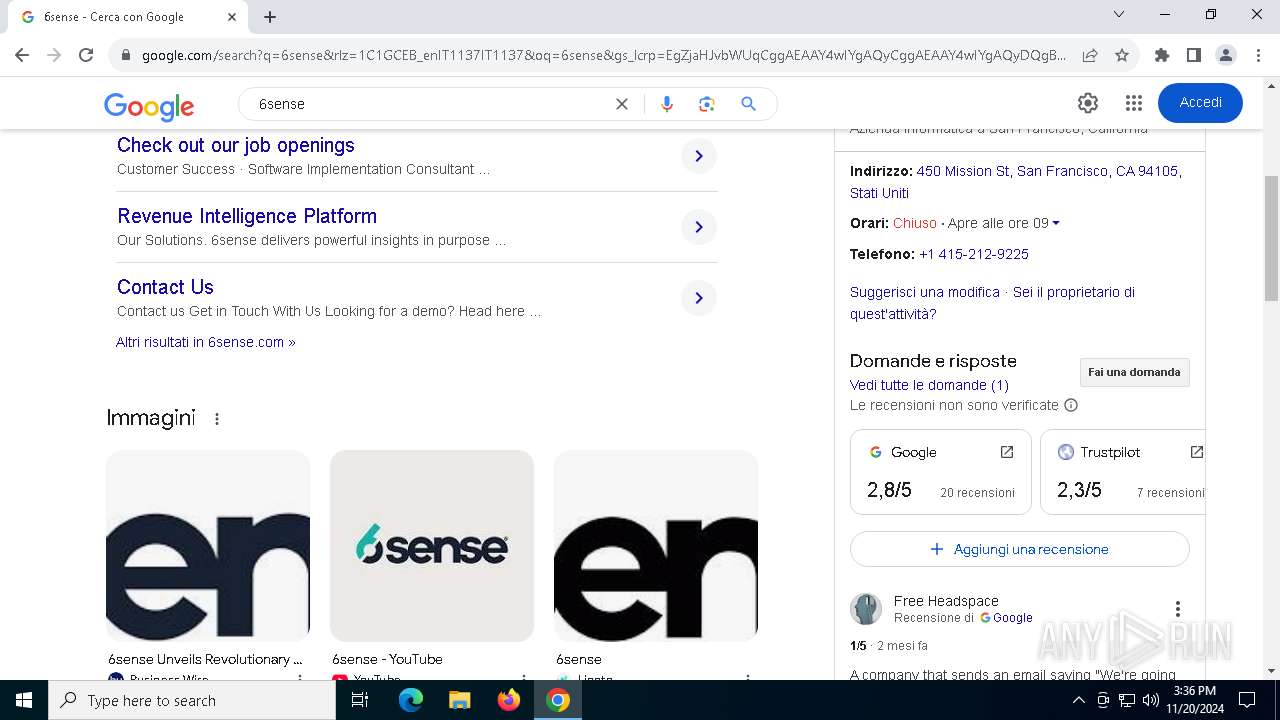The width and height of the screenshot is (1280, 720).
Task: Click Accedi sign-in button
Action: pos(1200,103)
